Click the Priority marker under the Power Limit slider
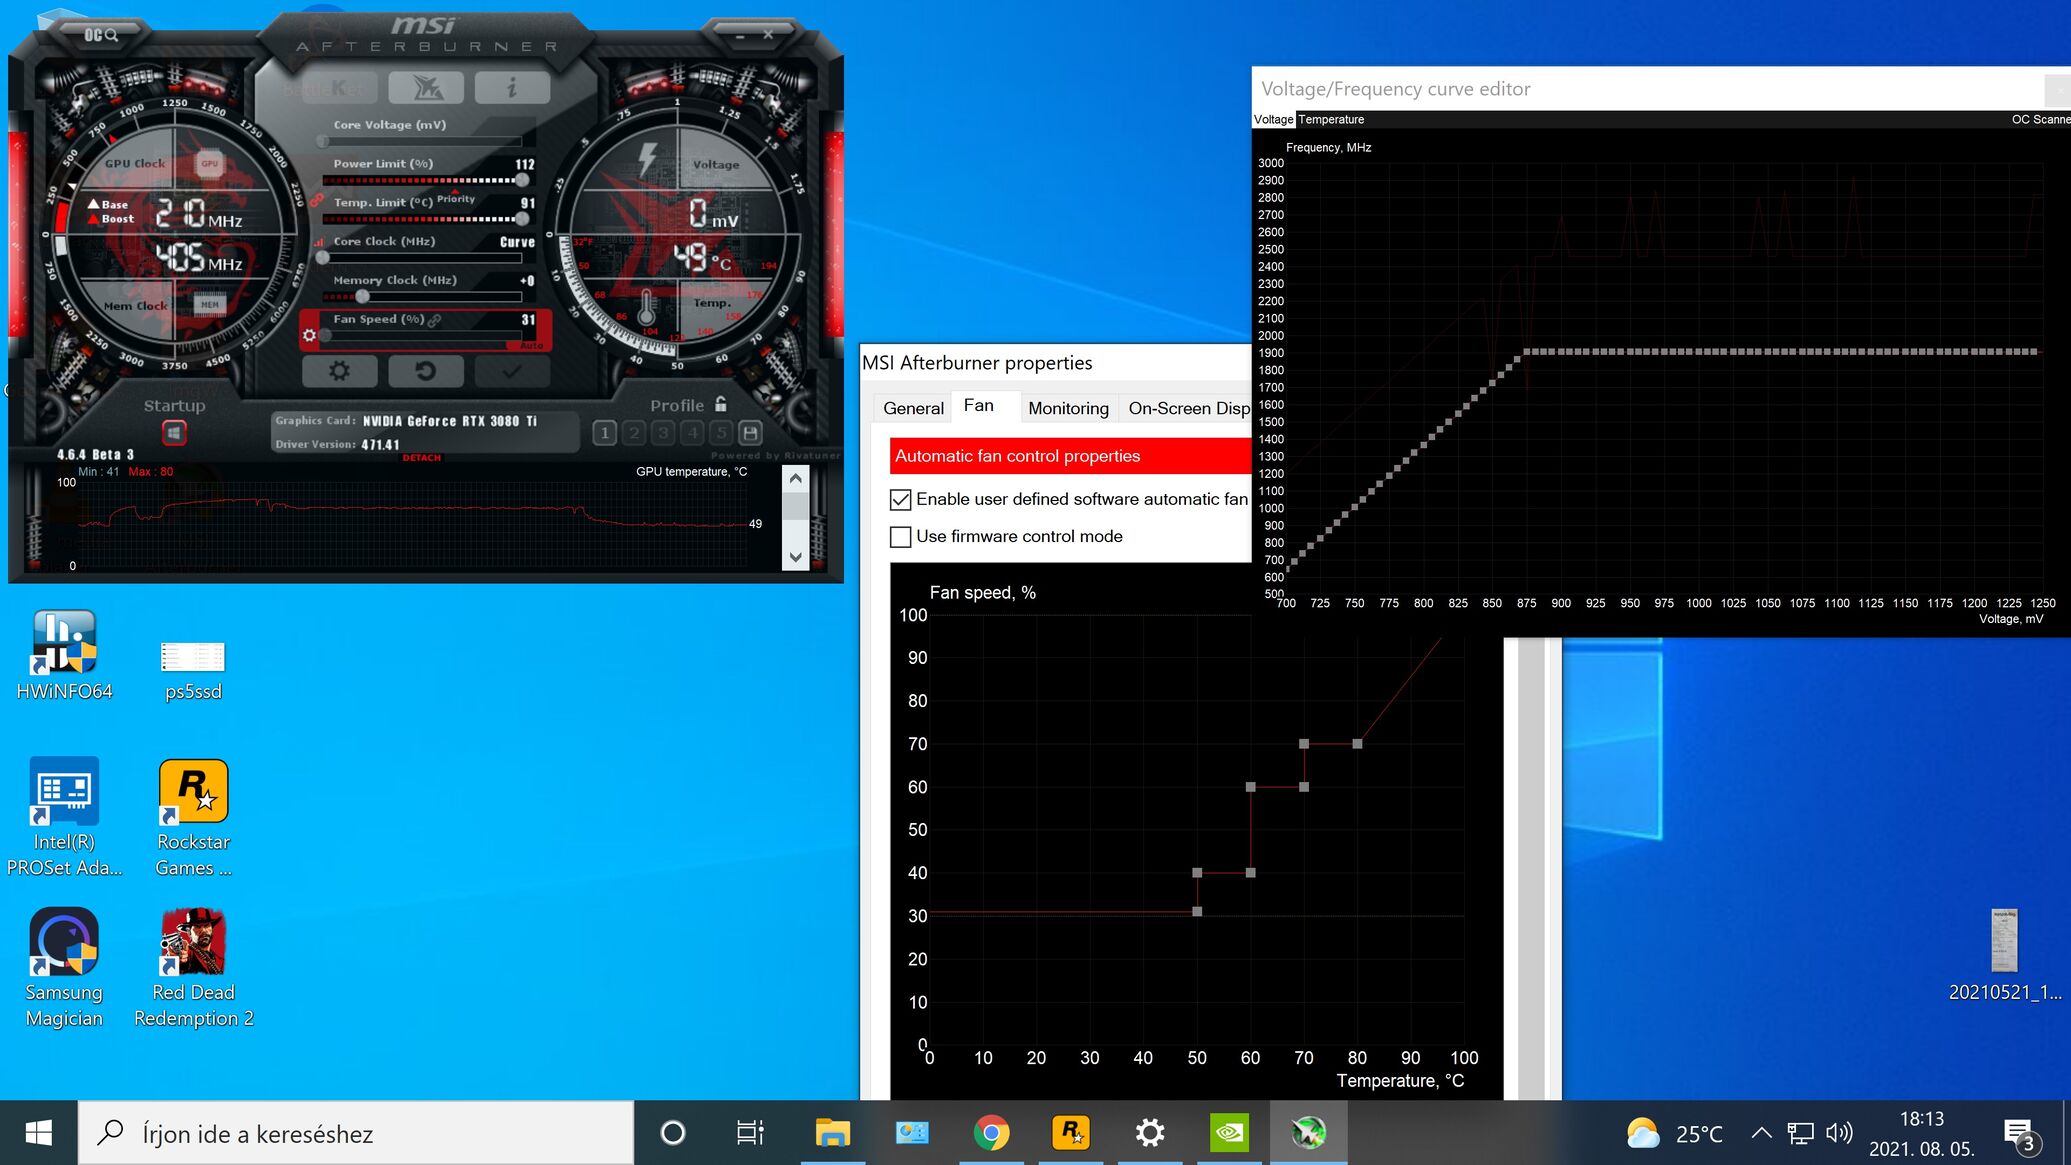Image resolution: width=2071 pixels, height=1165 pixels. (x=456, y=198)
